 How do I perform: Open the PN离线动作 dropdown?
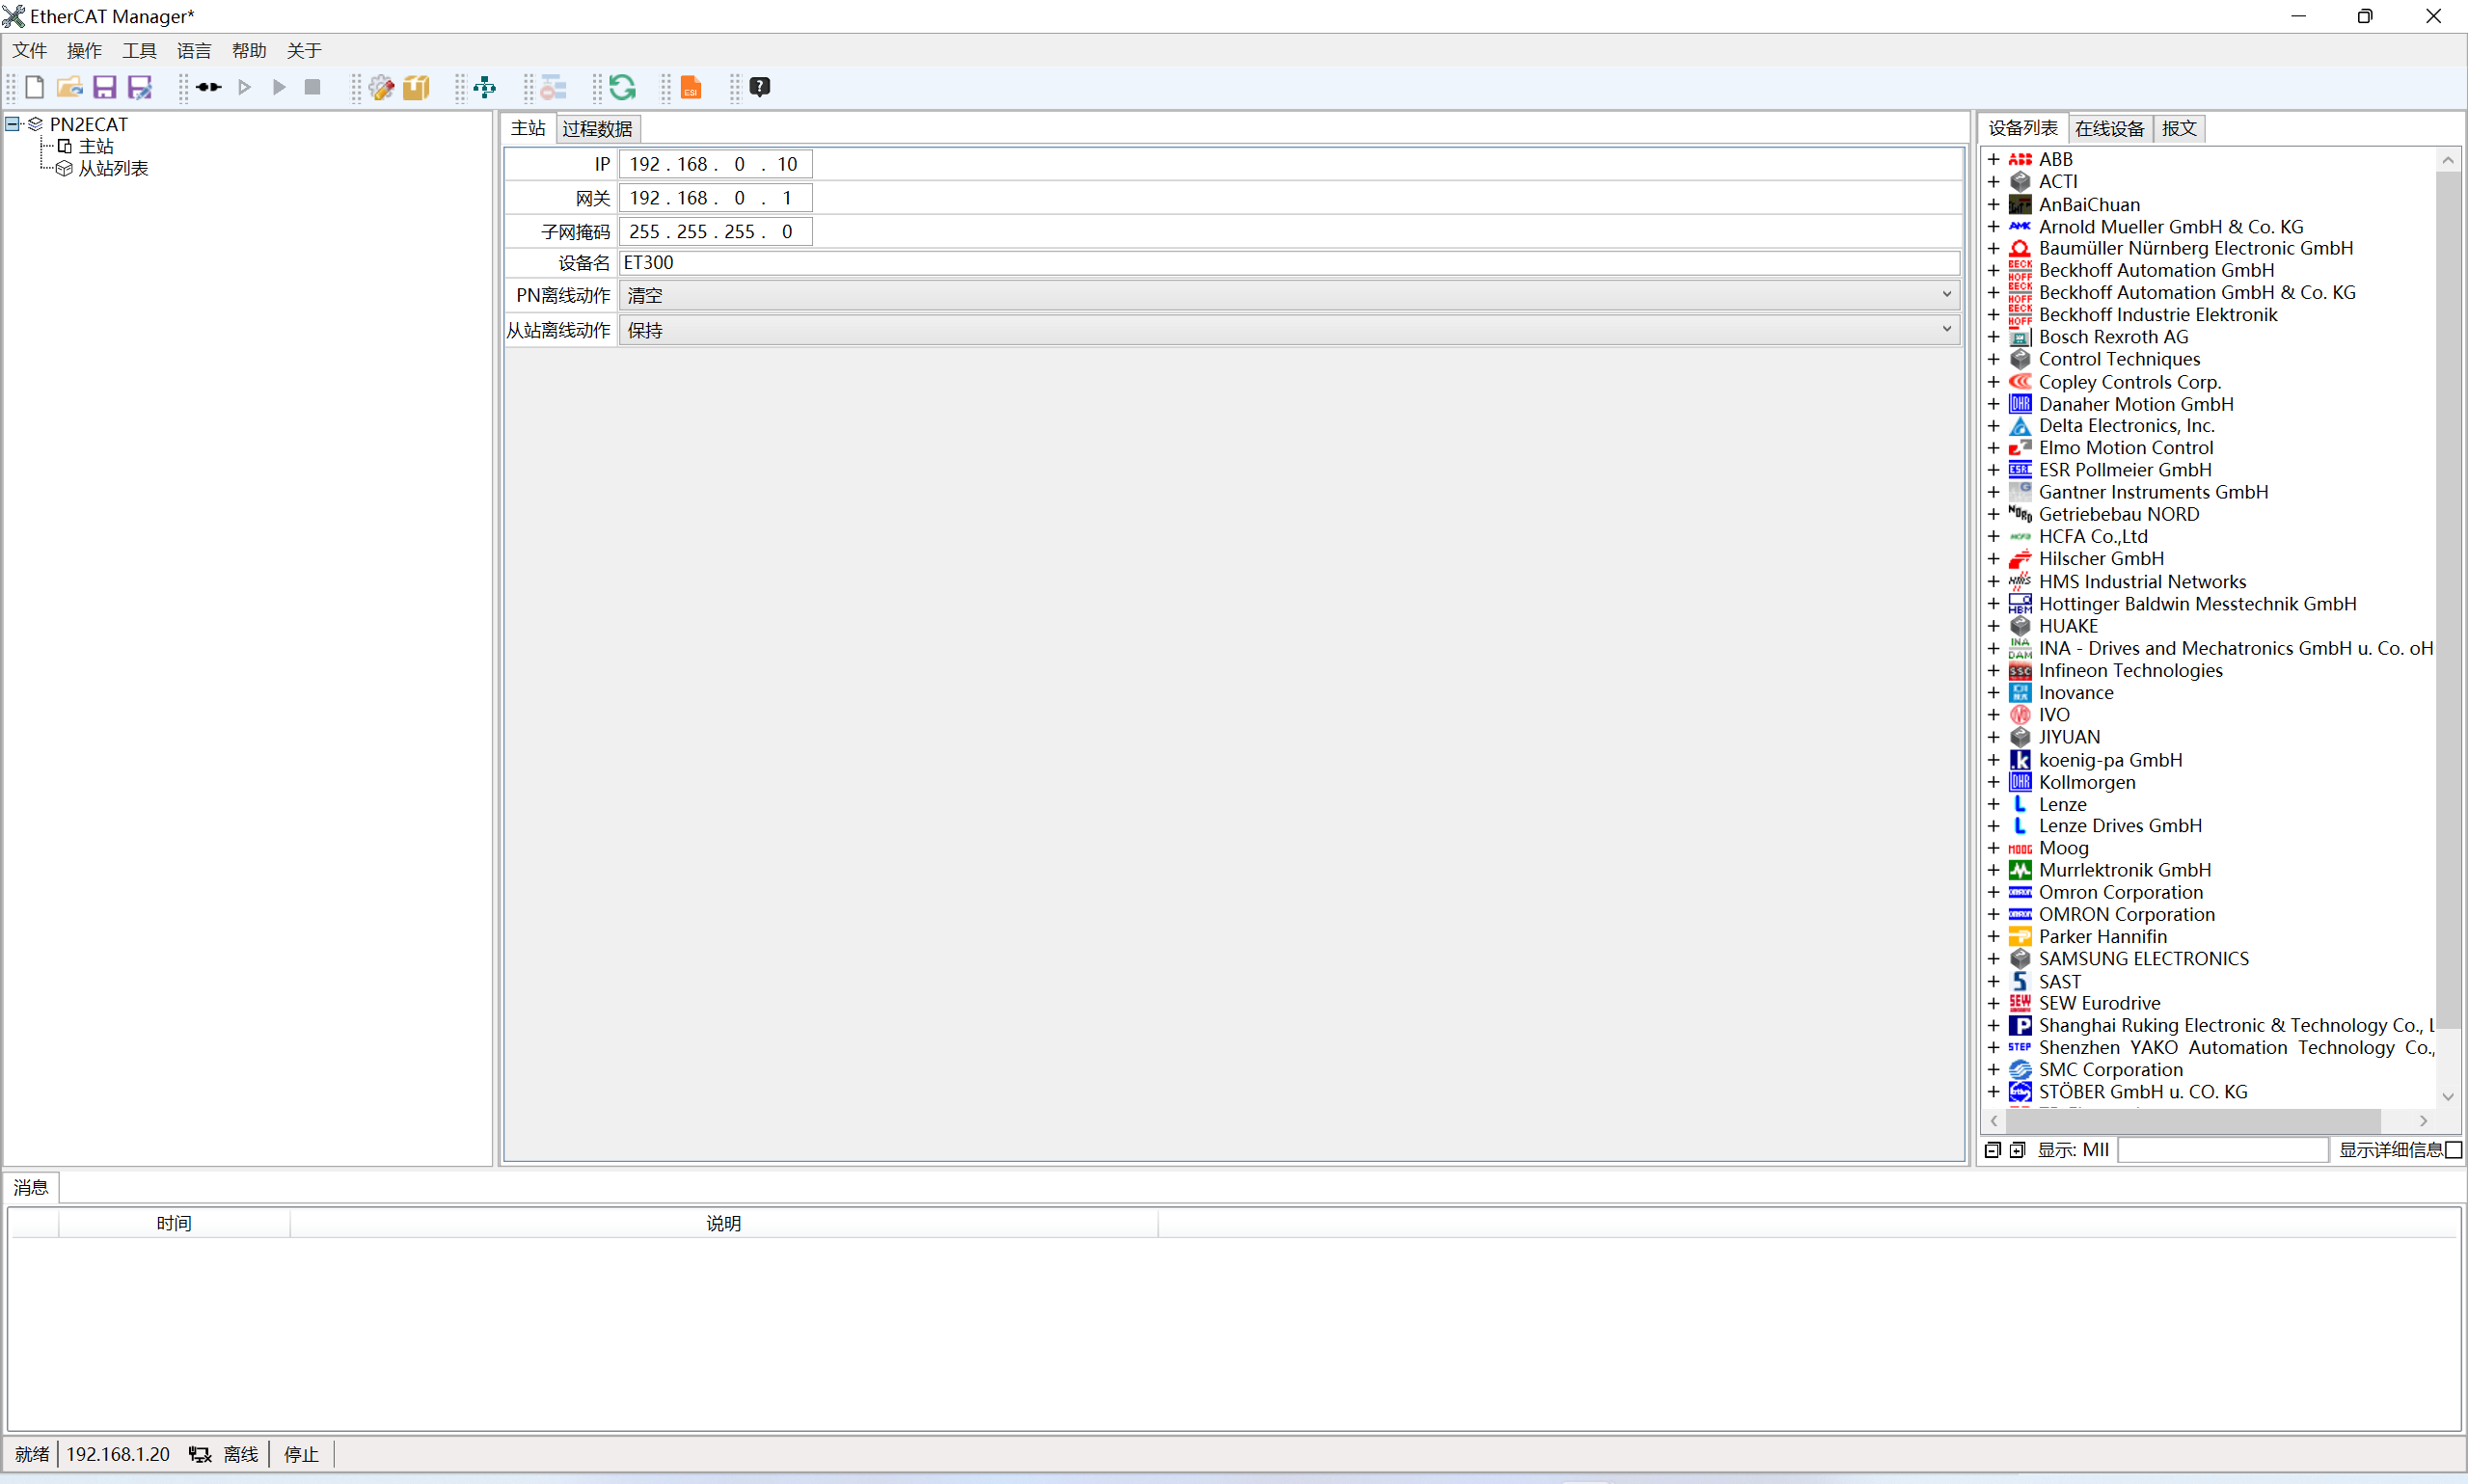pyautogui.click(x=1289, y=295)
